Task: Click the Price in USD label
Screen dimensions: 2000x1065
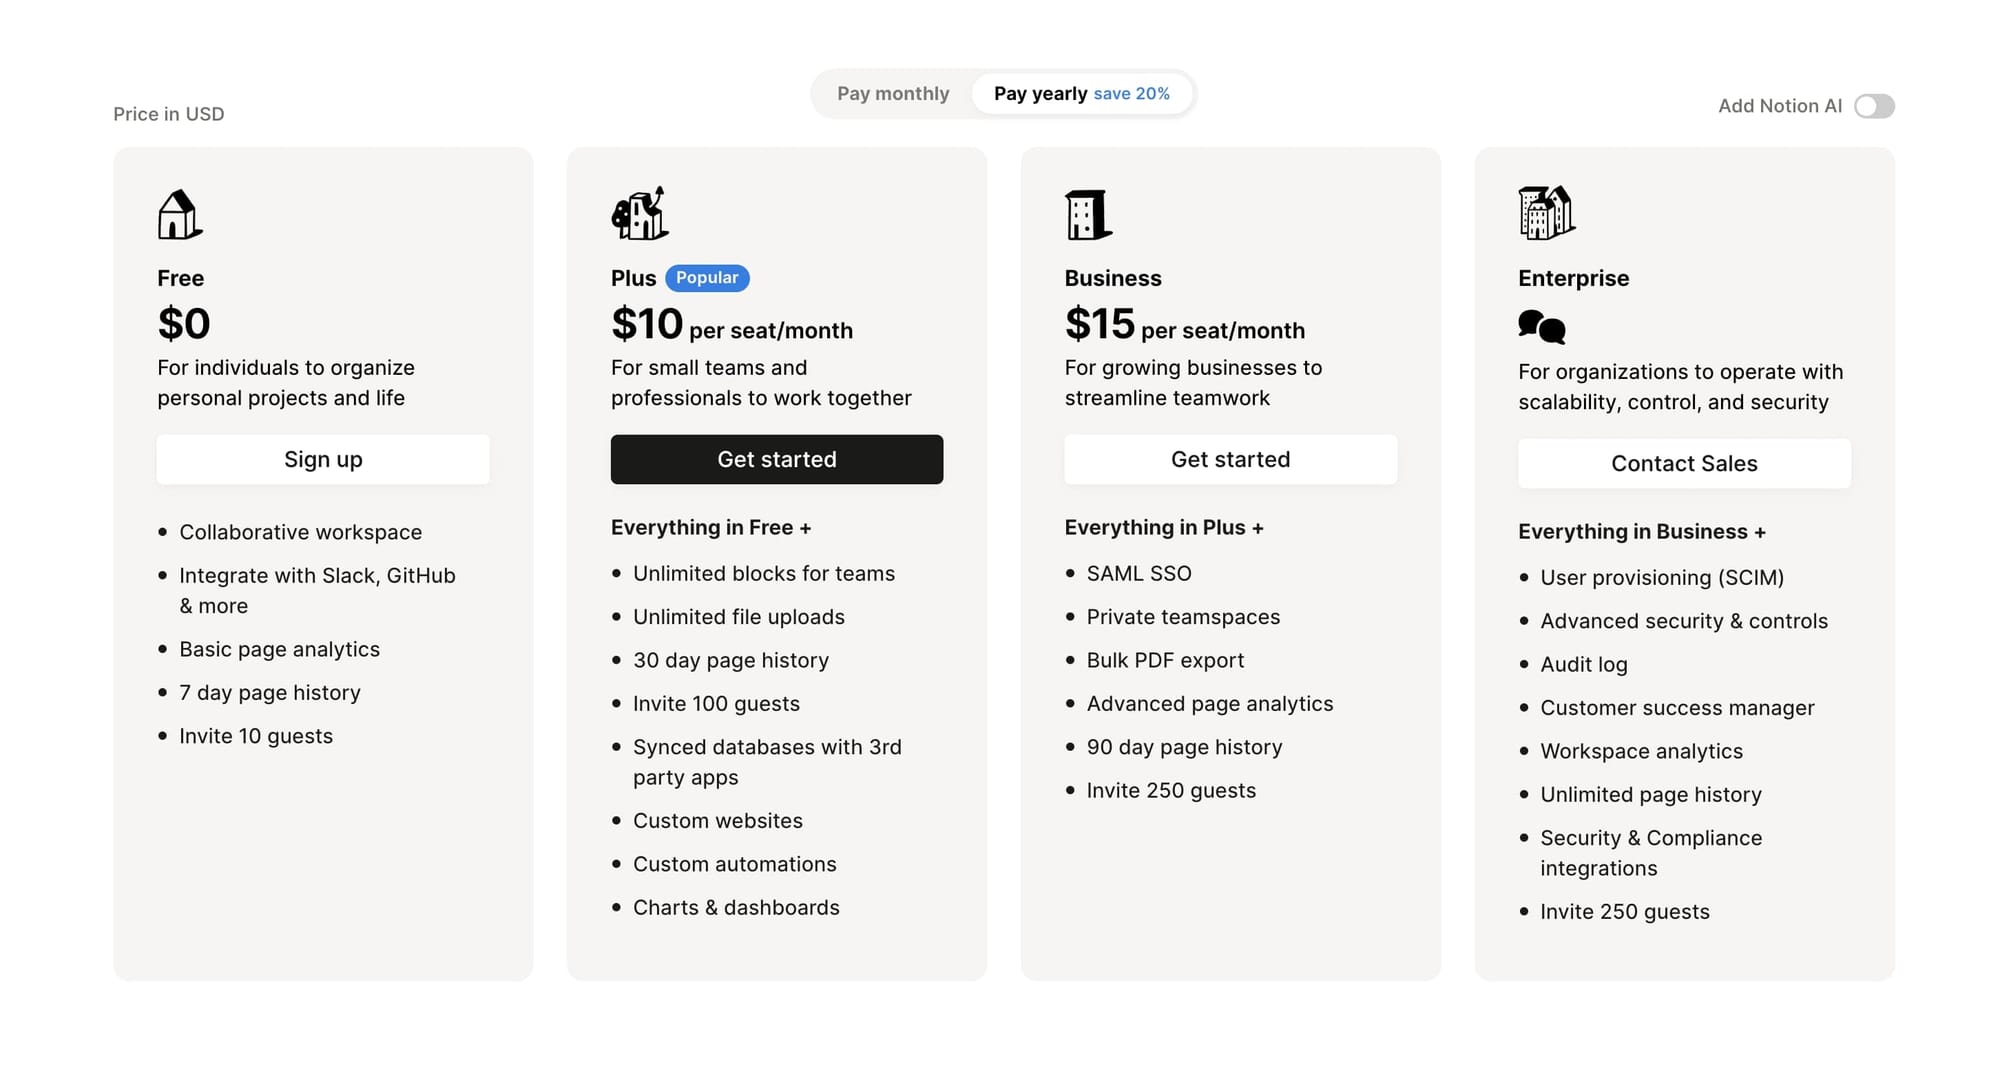Action: tap(169, 114)
